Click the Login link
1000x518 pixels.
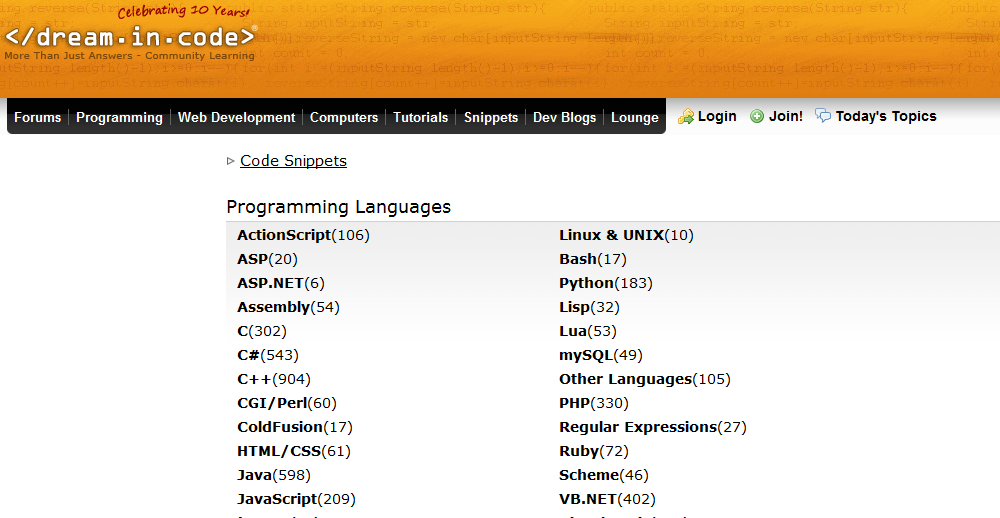pyautogui.click(x=717, y=116)
